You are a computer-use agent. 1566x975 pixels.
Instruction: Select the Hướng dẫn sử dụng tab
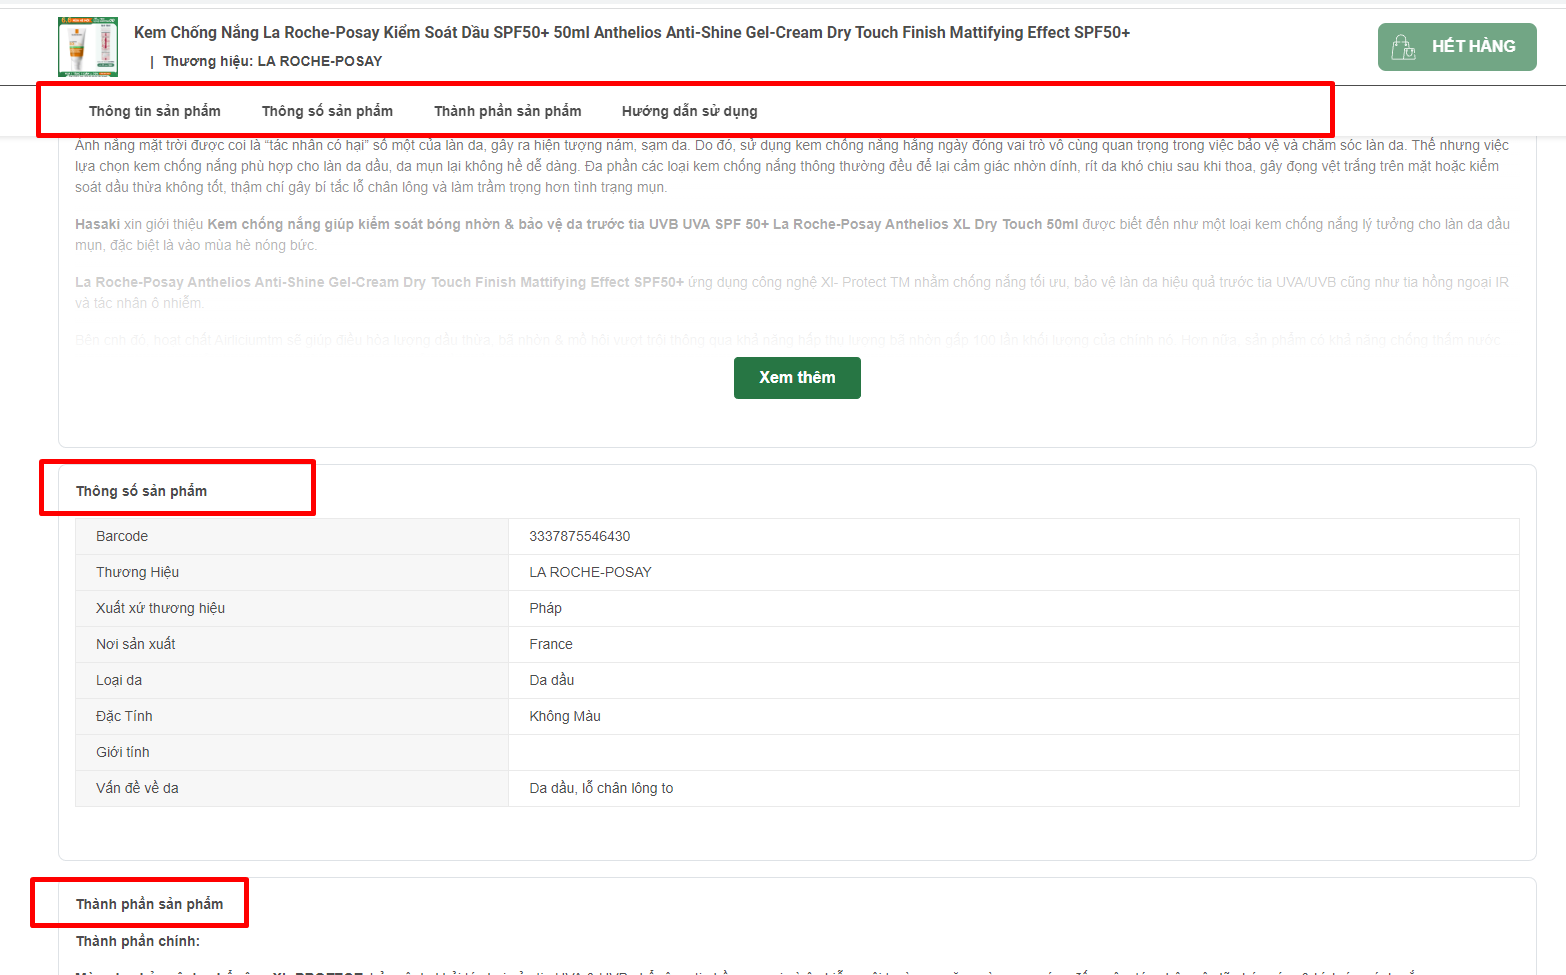[x=690, y=111]
